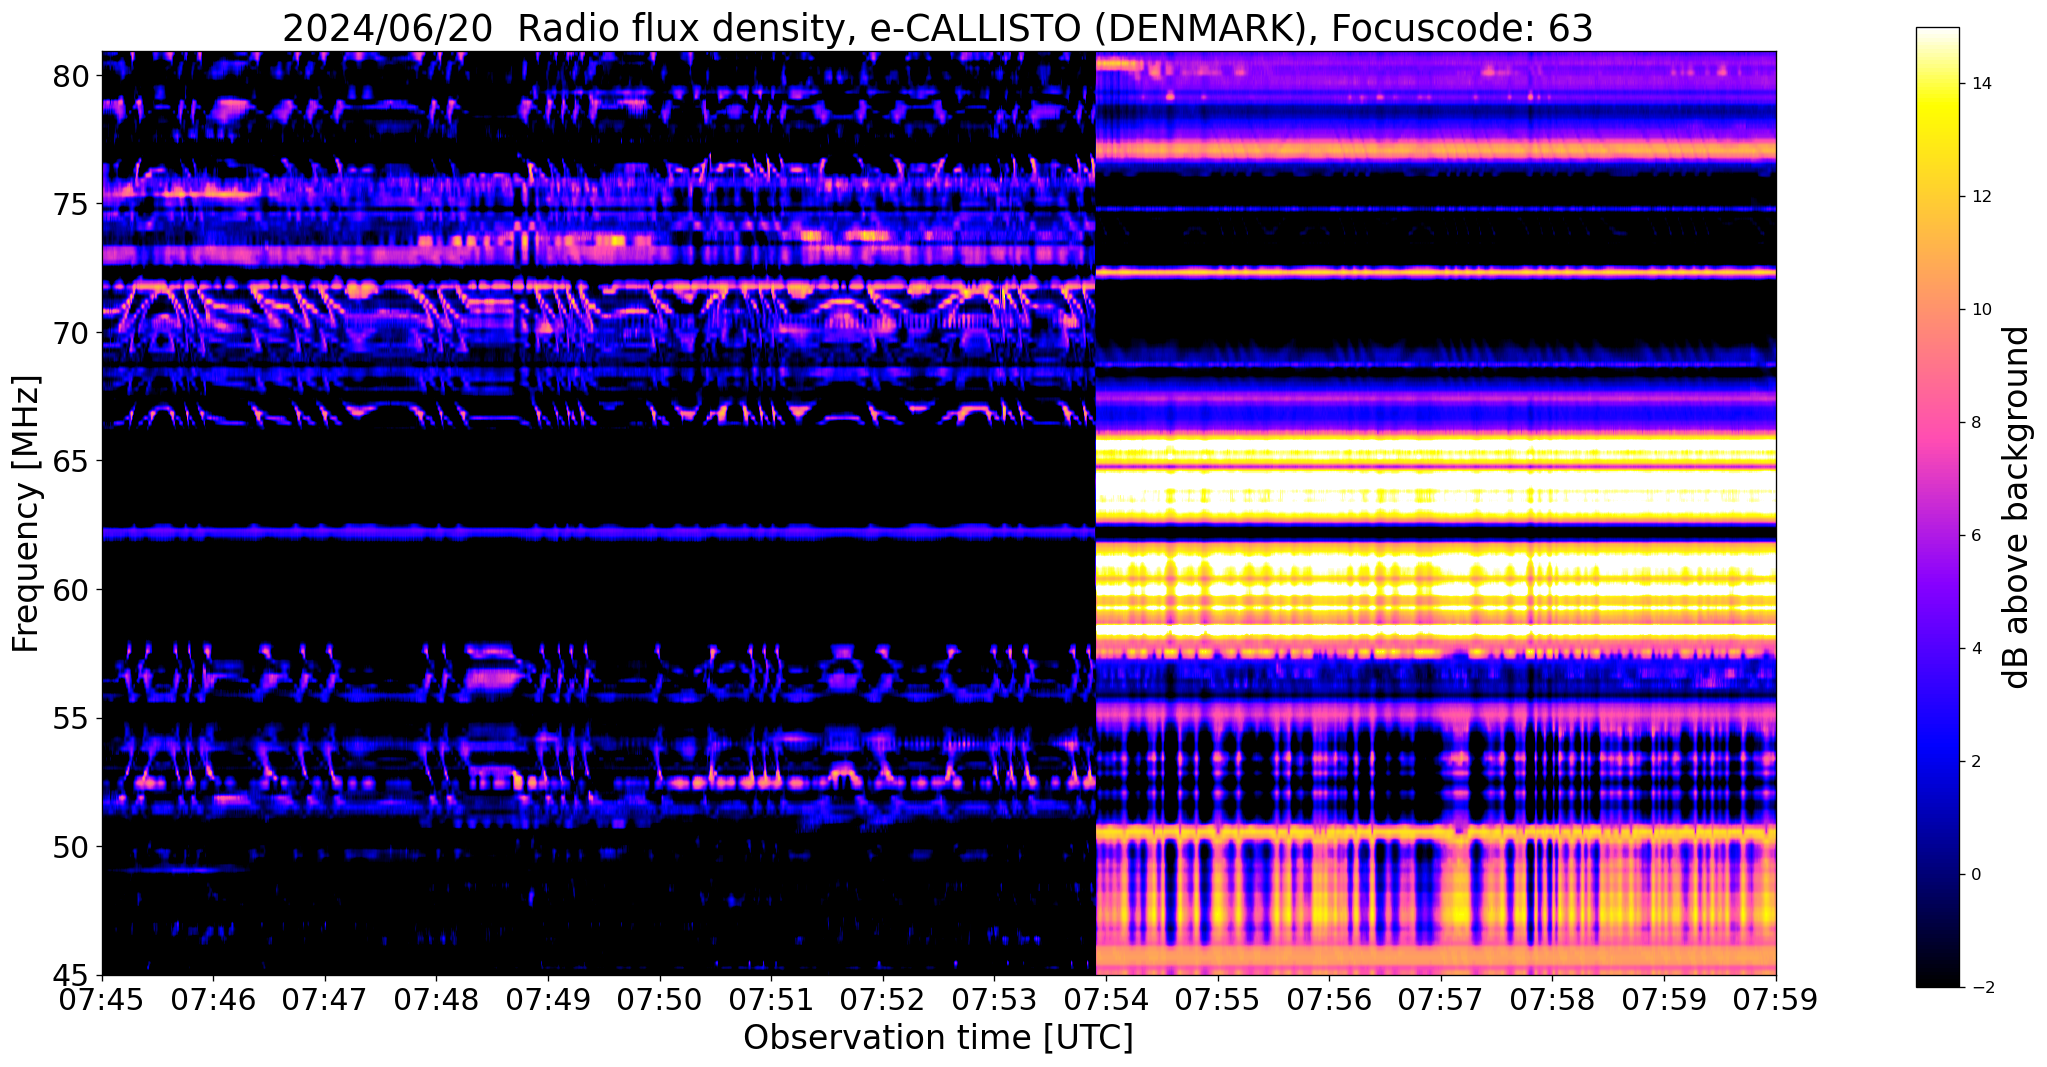Click the 60 MHz frequency tick label

[71, 590]
